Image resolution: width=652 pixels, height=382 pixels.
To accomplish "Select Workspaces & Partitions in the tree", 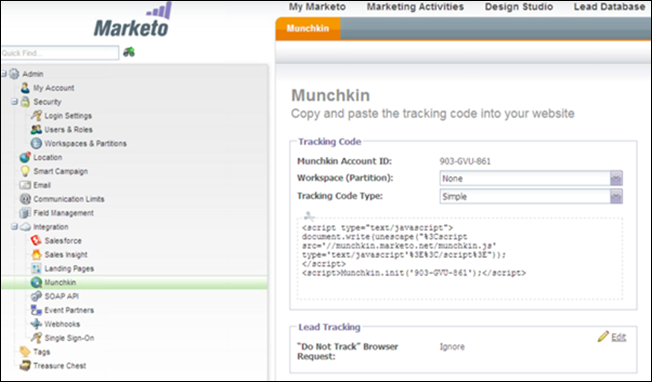I will coord(85,143).
